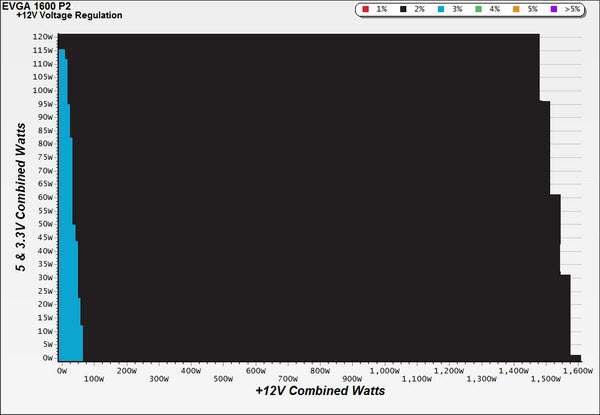Click the '40w' y-axis tick label
This screenshot has height=415, width=600.
(44, 251)
